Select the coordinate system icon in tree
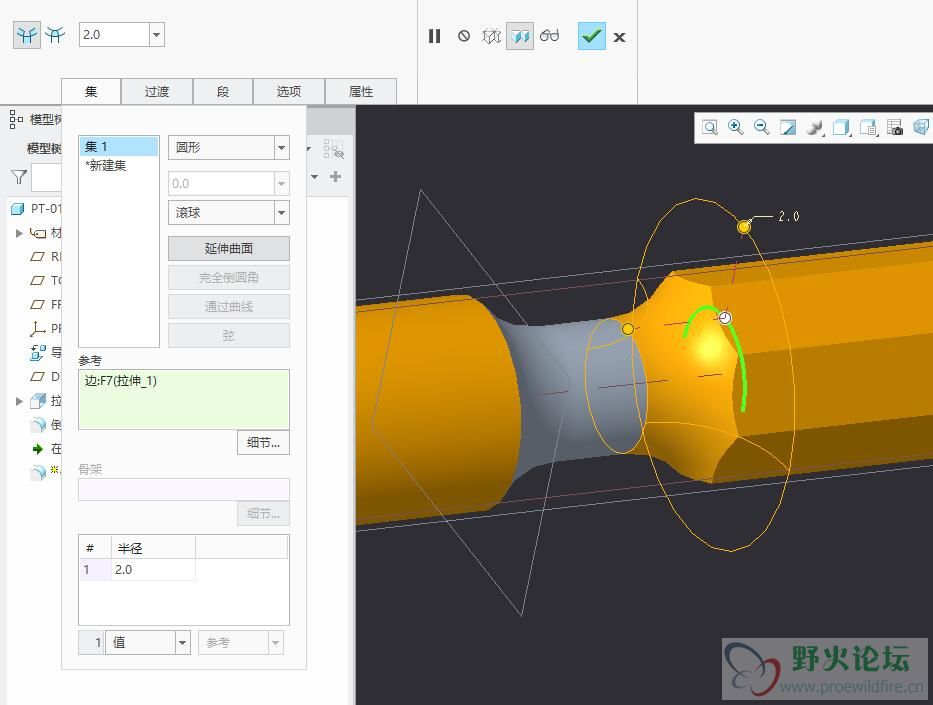Screen dimensions: 933x705 37,328
